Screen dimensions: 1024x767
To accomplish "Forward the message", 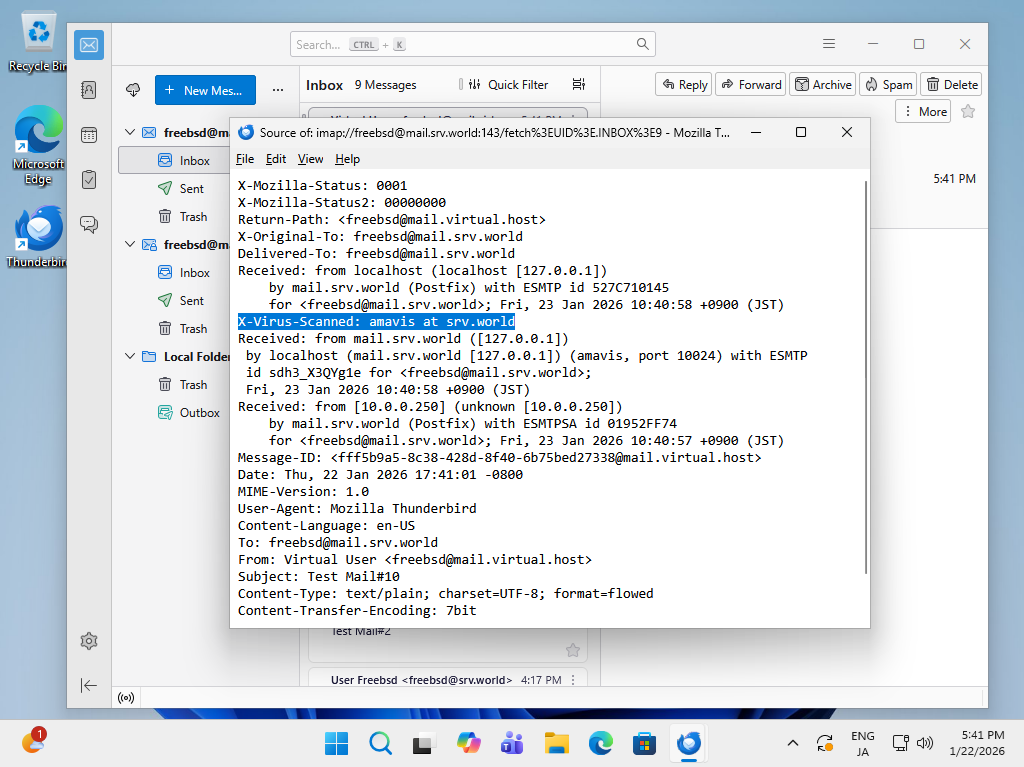I will pos(751,84).
